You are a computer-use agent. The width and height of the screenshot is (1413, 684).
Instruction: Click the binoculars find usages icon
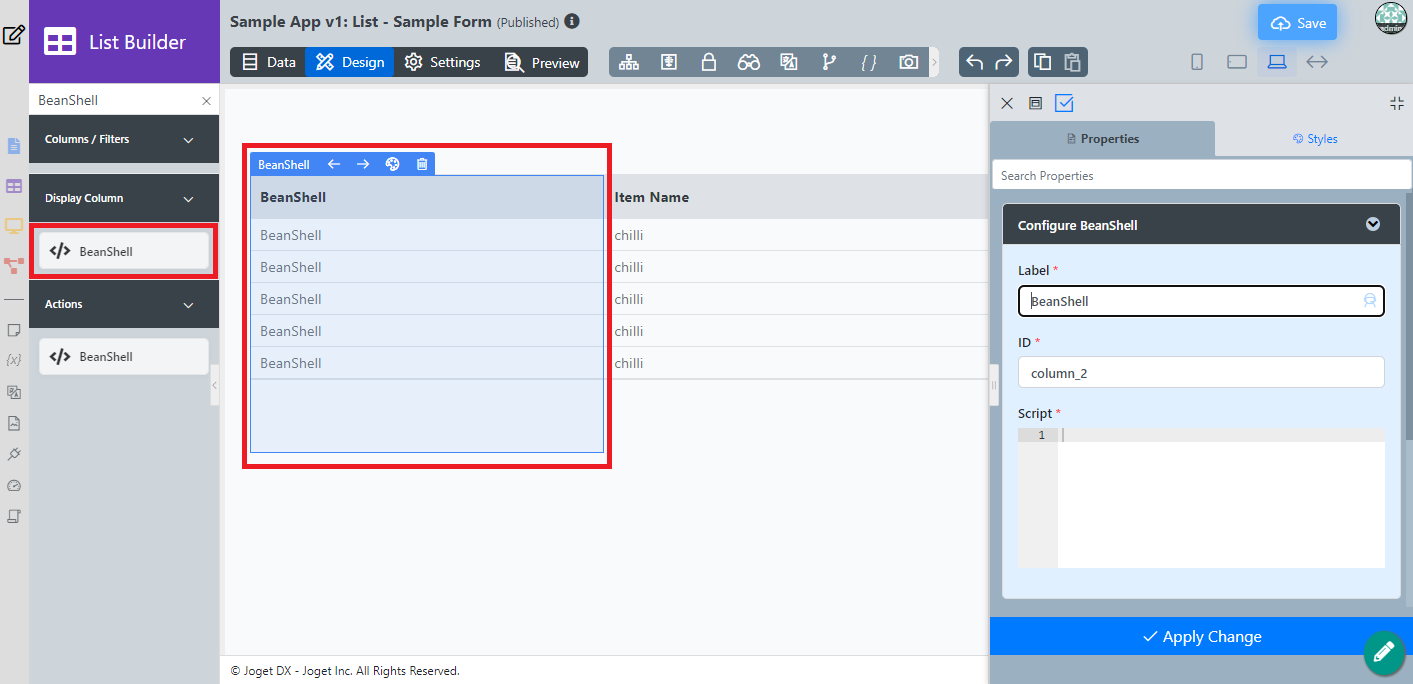point(749,62)
